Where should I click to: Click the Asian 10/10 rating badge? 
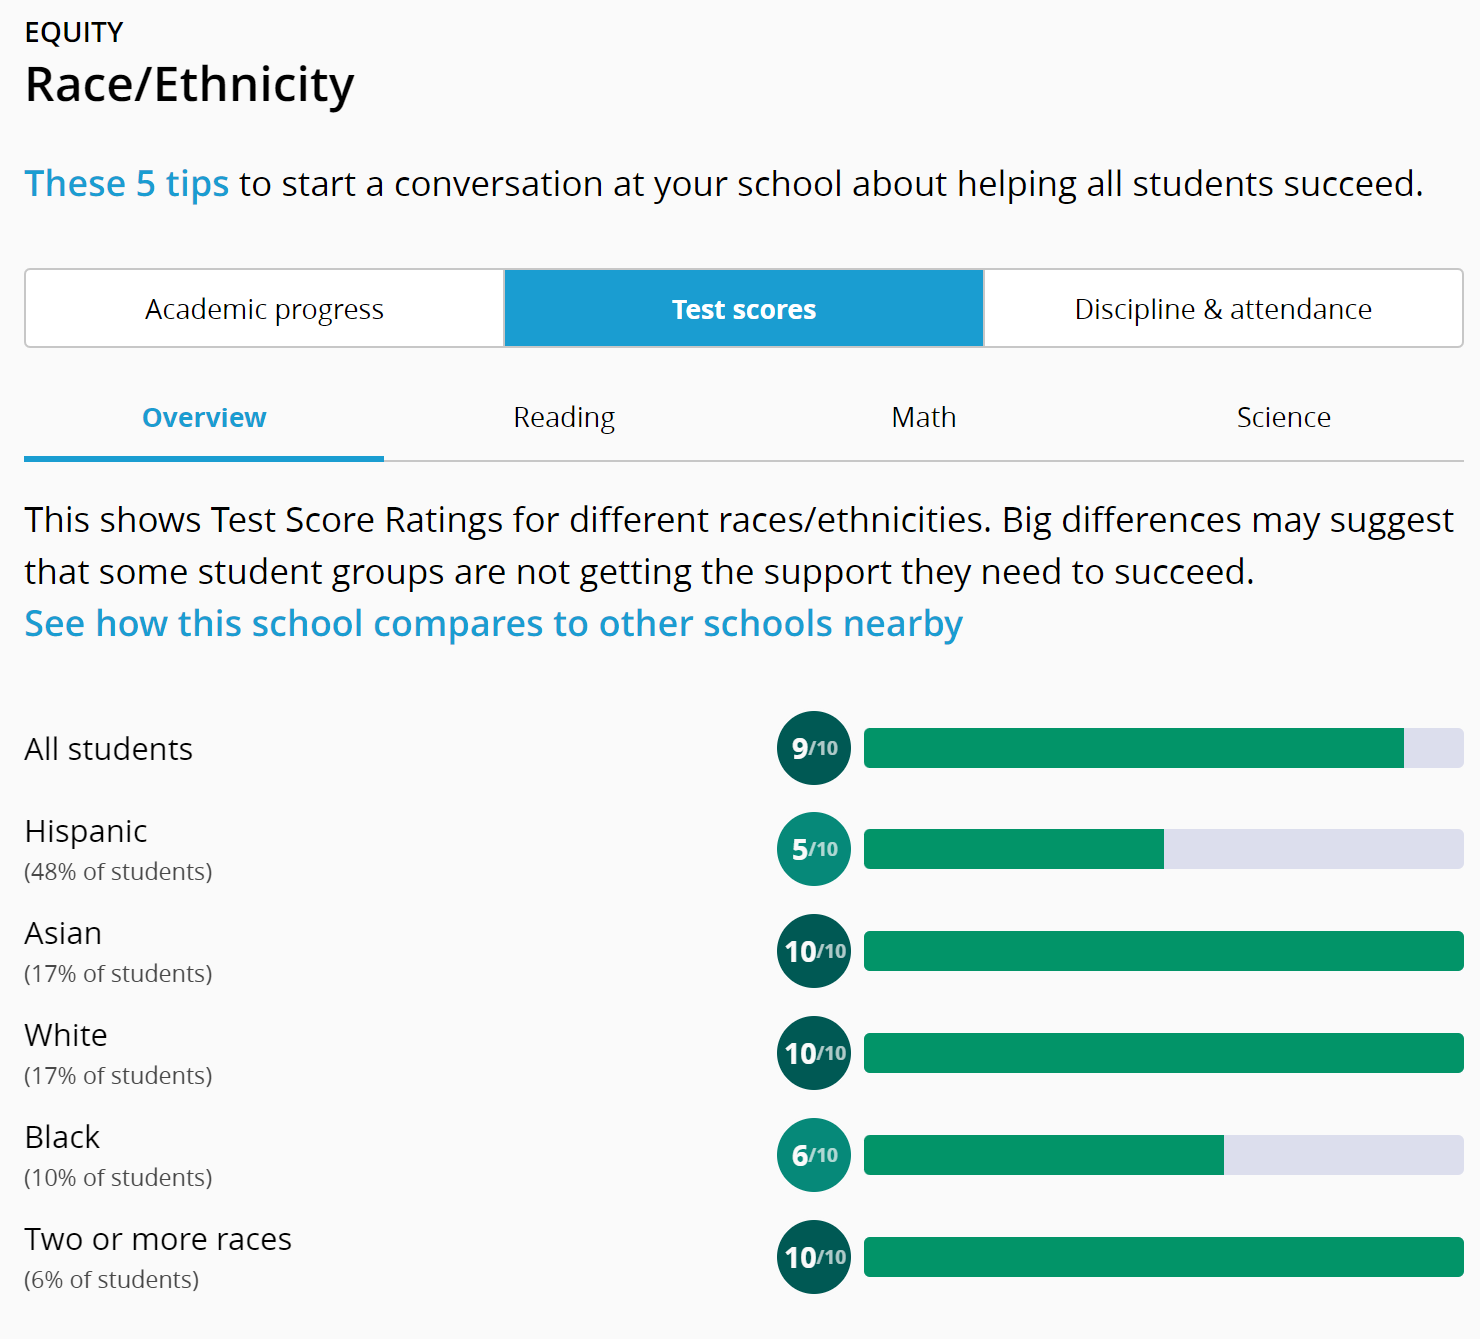813,951
